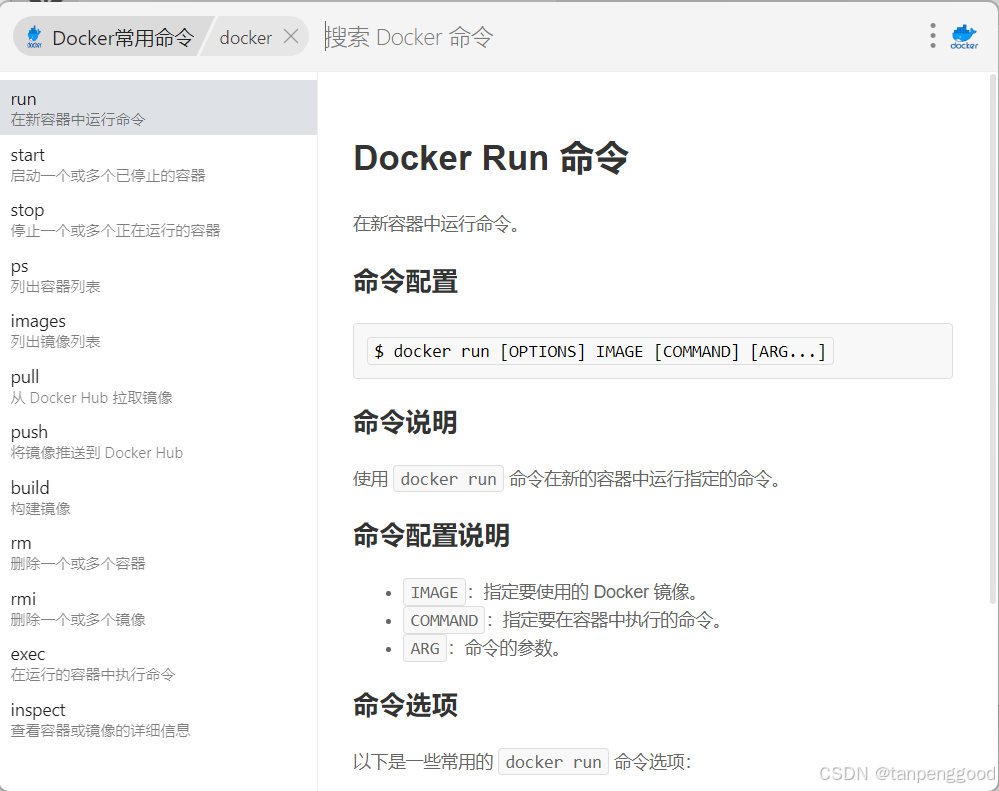Close the docker keyword tag
This screenshot has height=791, width=999.
click(291, 37)
